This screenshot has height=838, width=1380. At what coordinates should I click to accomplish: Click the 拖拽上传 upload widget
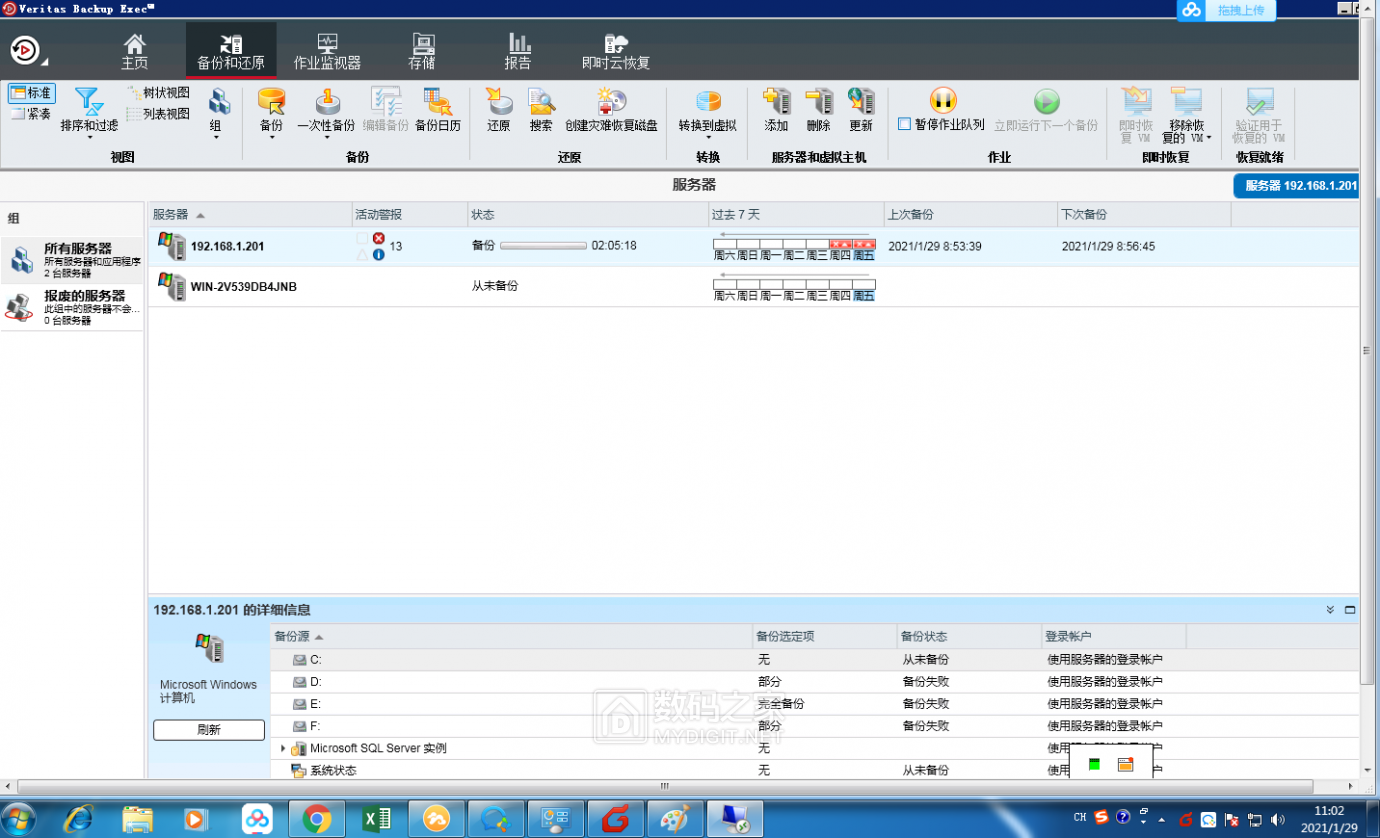tap(1226, 10)
